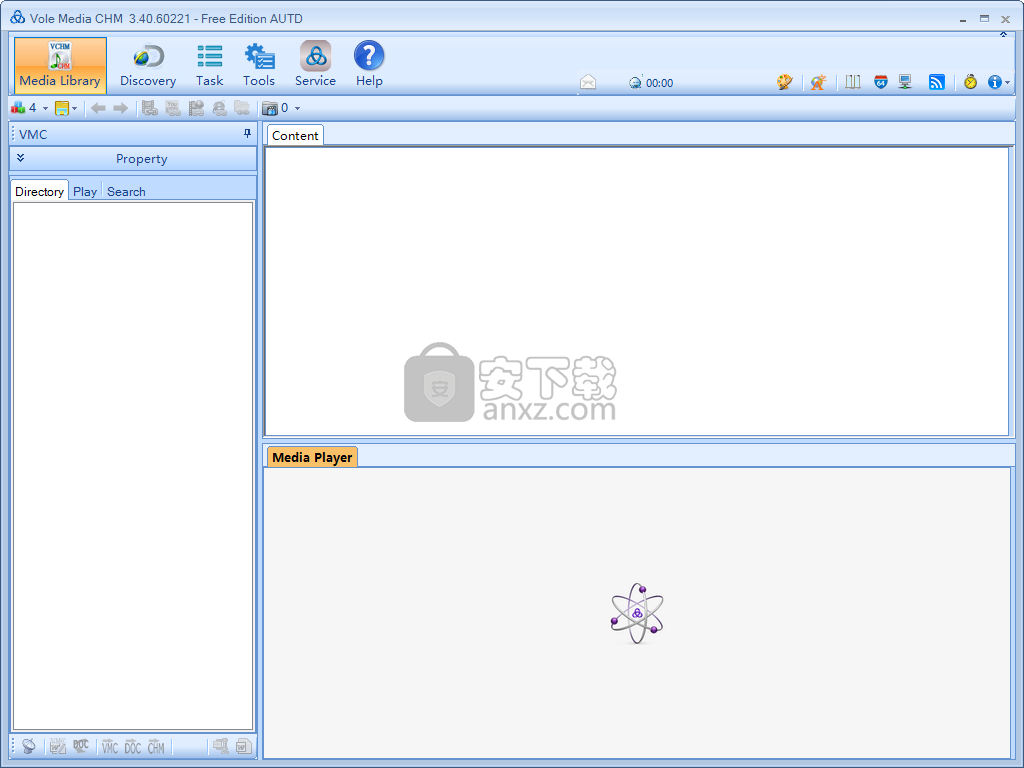This screenshot has width=1024, height=768.
Task: Open the Help ribbon tab
Action: pos(369,65)
